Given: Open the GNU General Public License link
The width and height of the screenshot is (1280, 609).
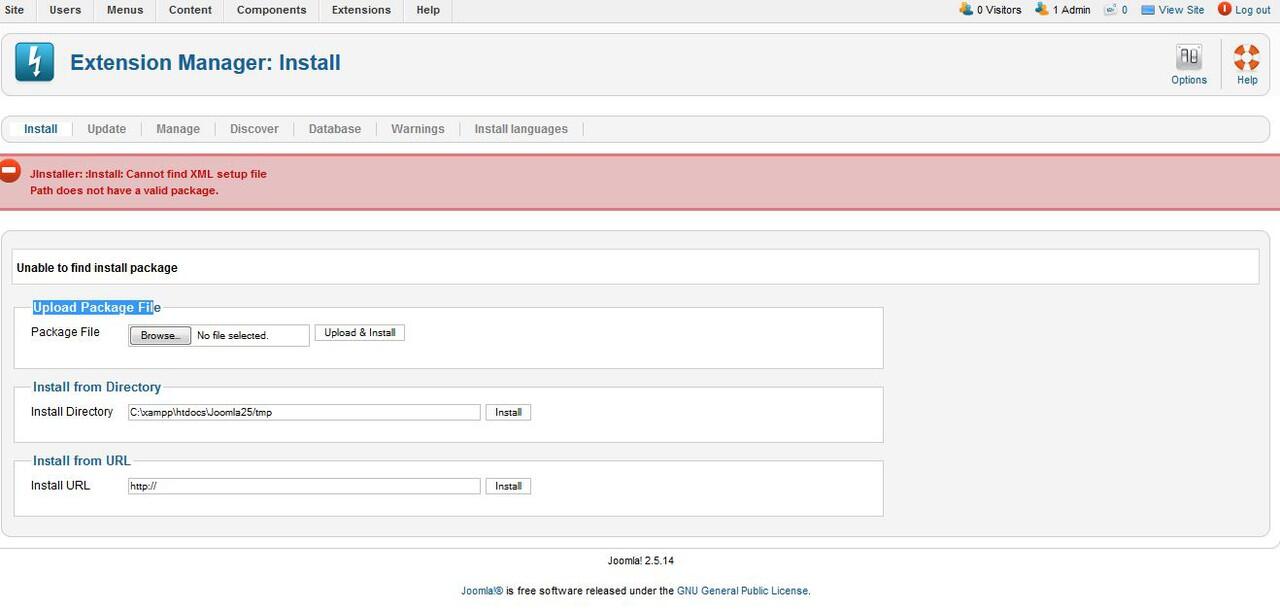Looking at the screenshot, I should (x=742, y=591).
